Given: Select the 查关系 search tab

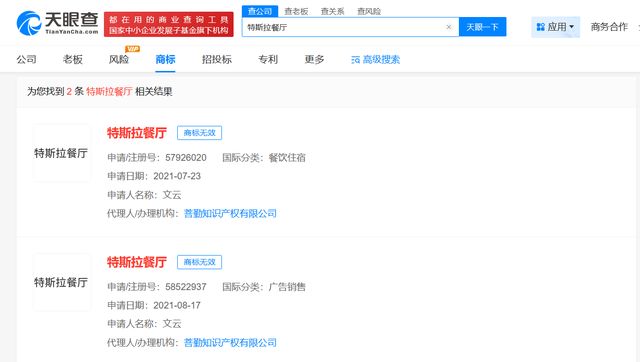Looking at the screenshot, I should (332, 11).
